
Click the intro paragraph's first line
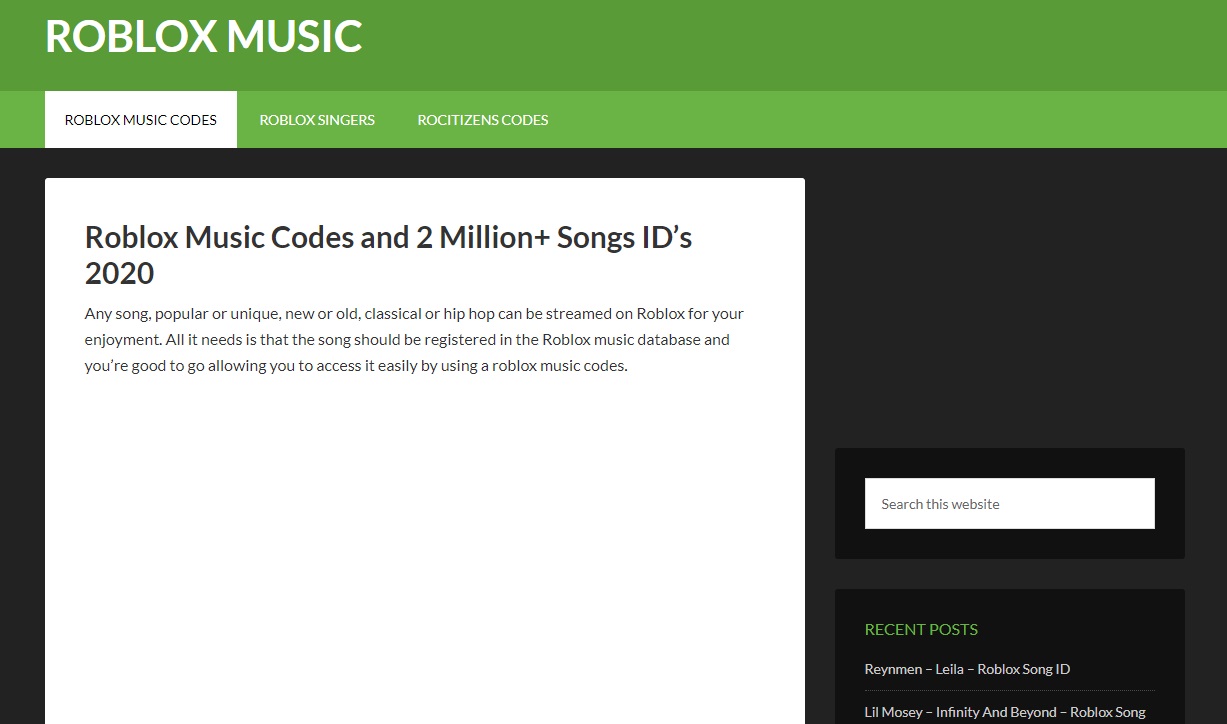click(414, 314)
